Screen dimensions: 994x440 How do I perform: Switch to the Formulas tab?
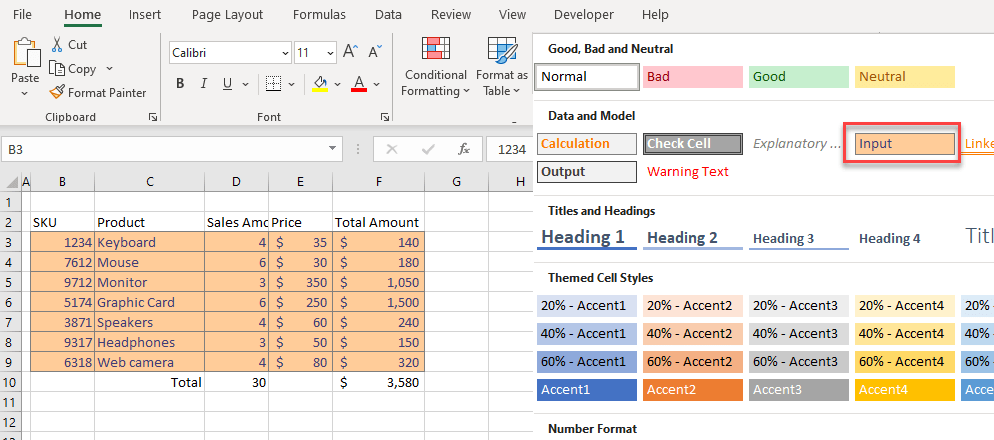(319, 15)
